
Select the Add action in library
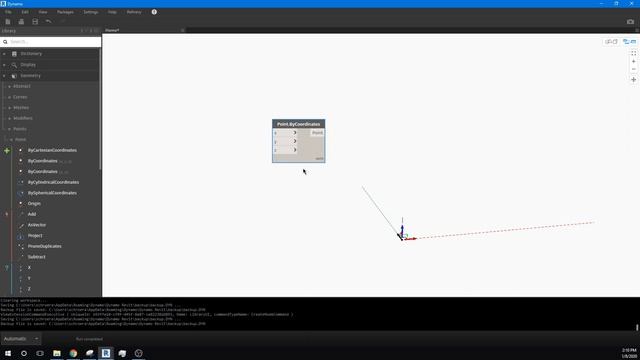32,214
